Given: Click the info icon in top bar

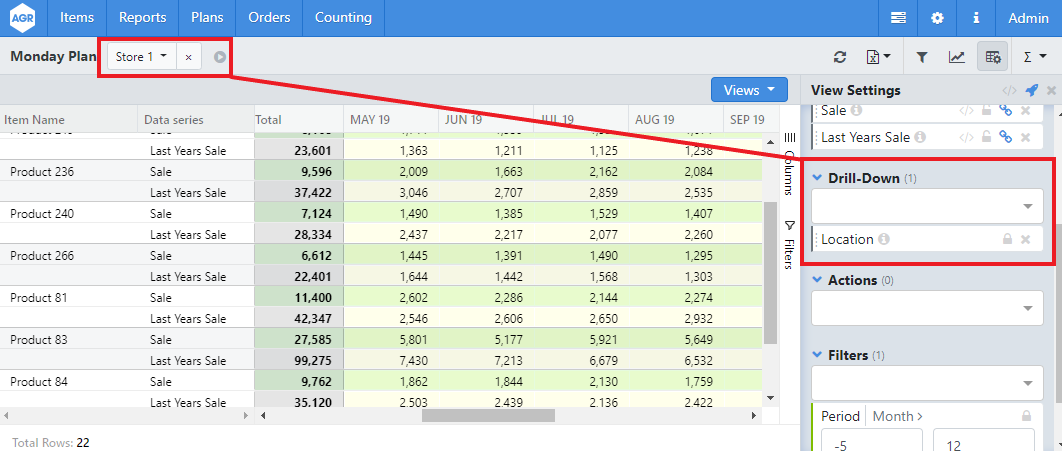Looking at the screenshot, I should pos(975,18).
